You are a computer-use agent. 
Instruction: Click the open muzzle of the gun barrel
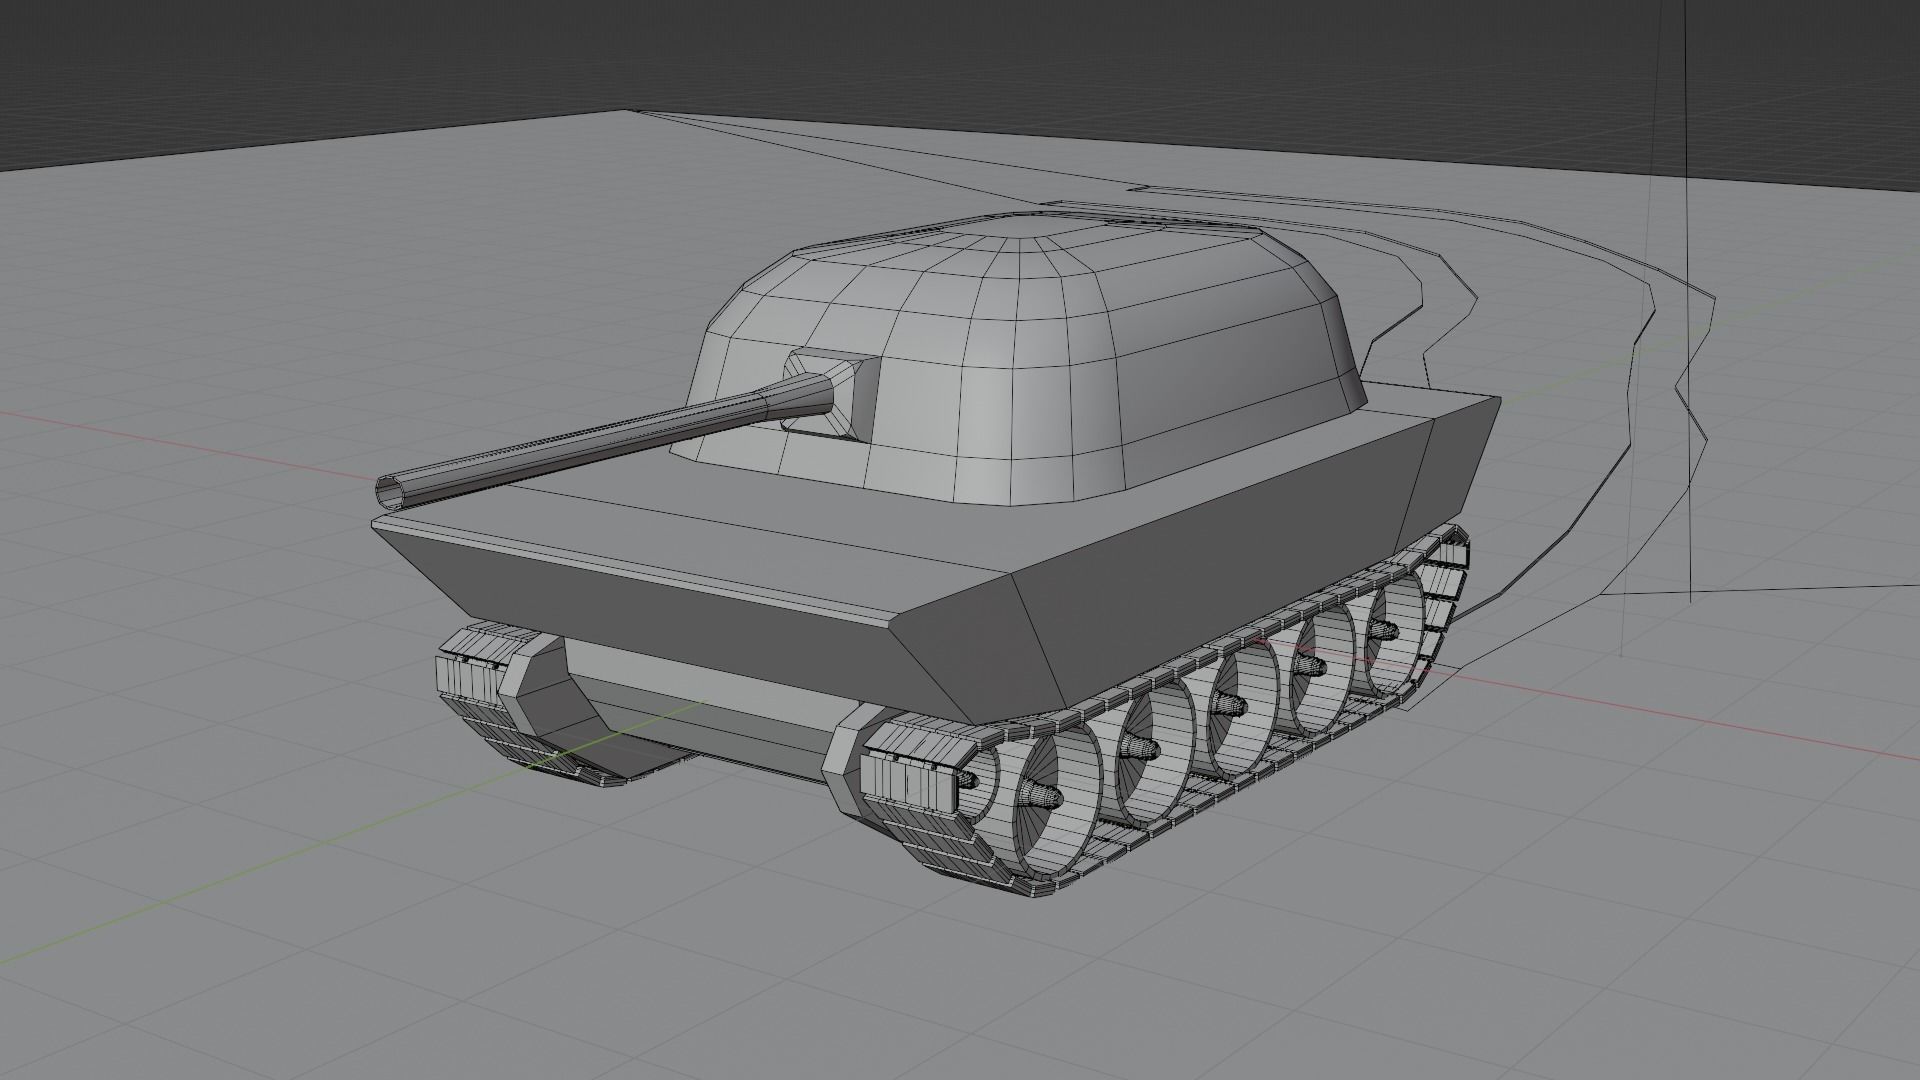389,491
